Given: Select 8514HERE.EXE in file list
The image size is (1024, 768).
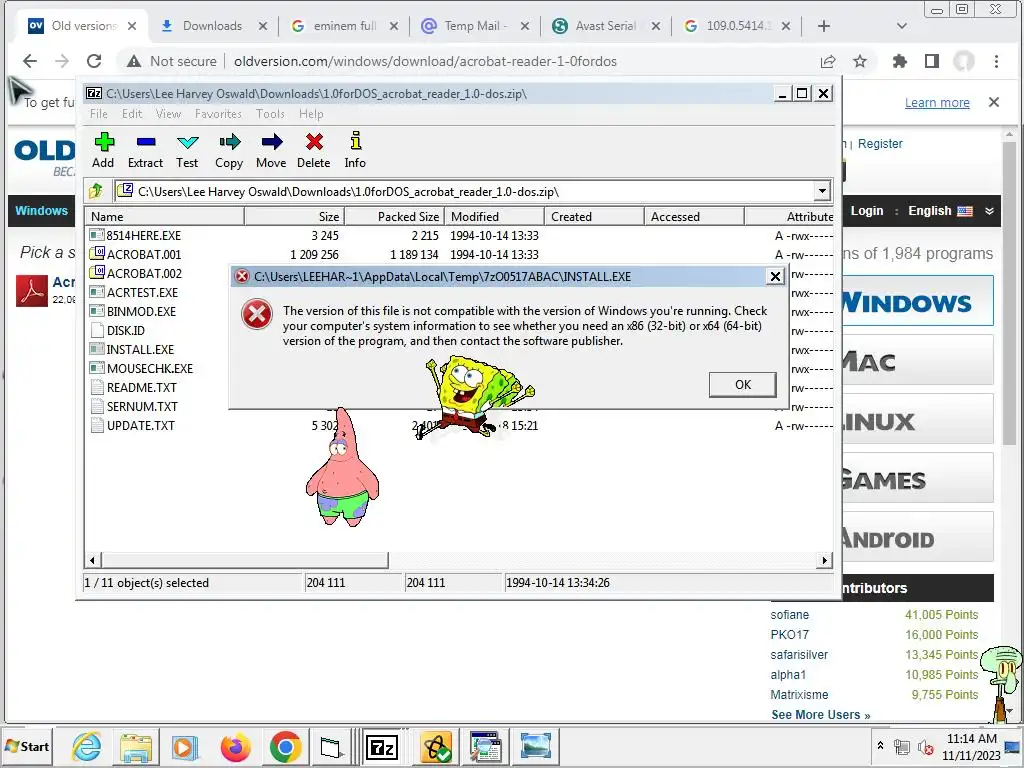Looking at the screenshot, I should (144, 235).
